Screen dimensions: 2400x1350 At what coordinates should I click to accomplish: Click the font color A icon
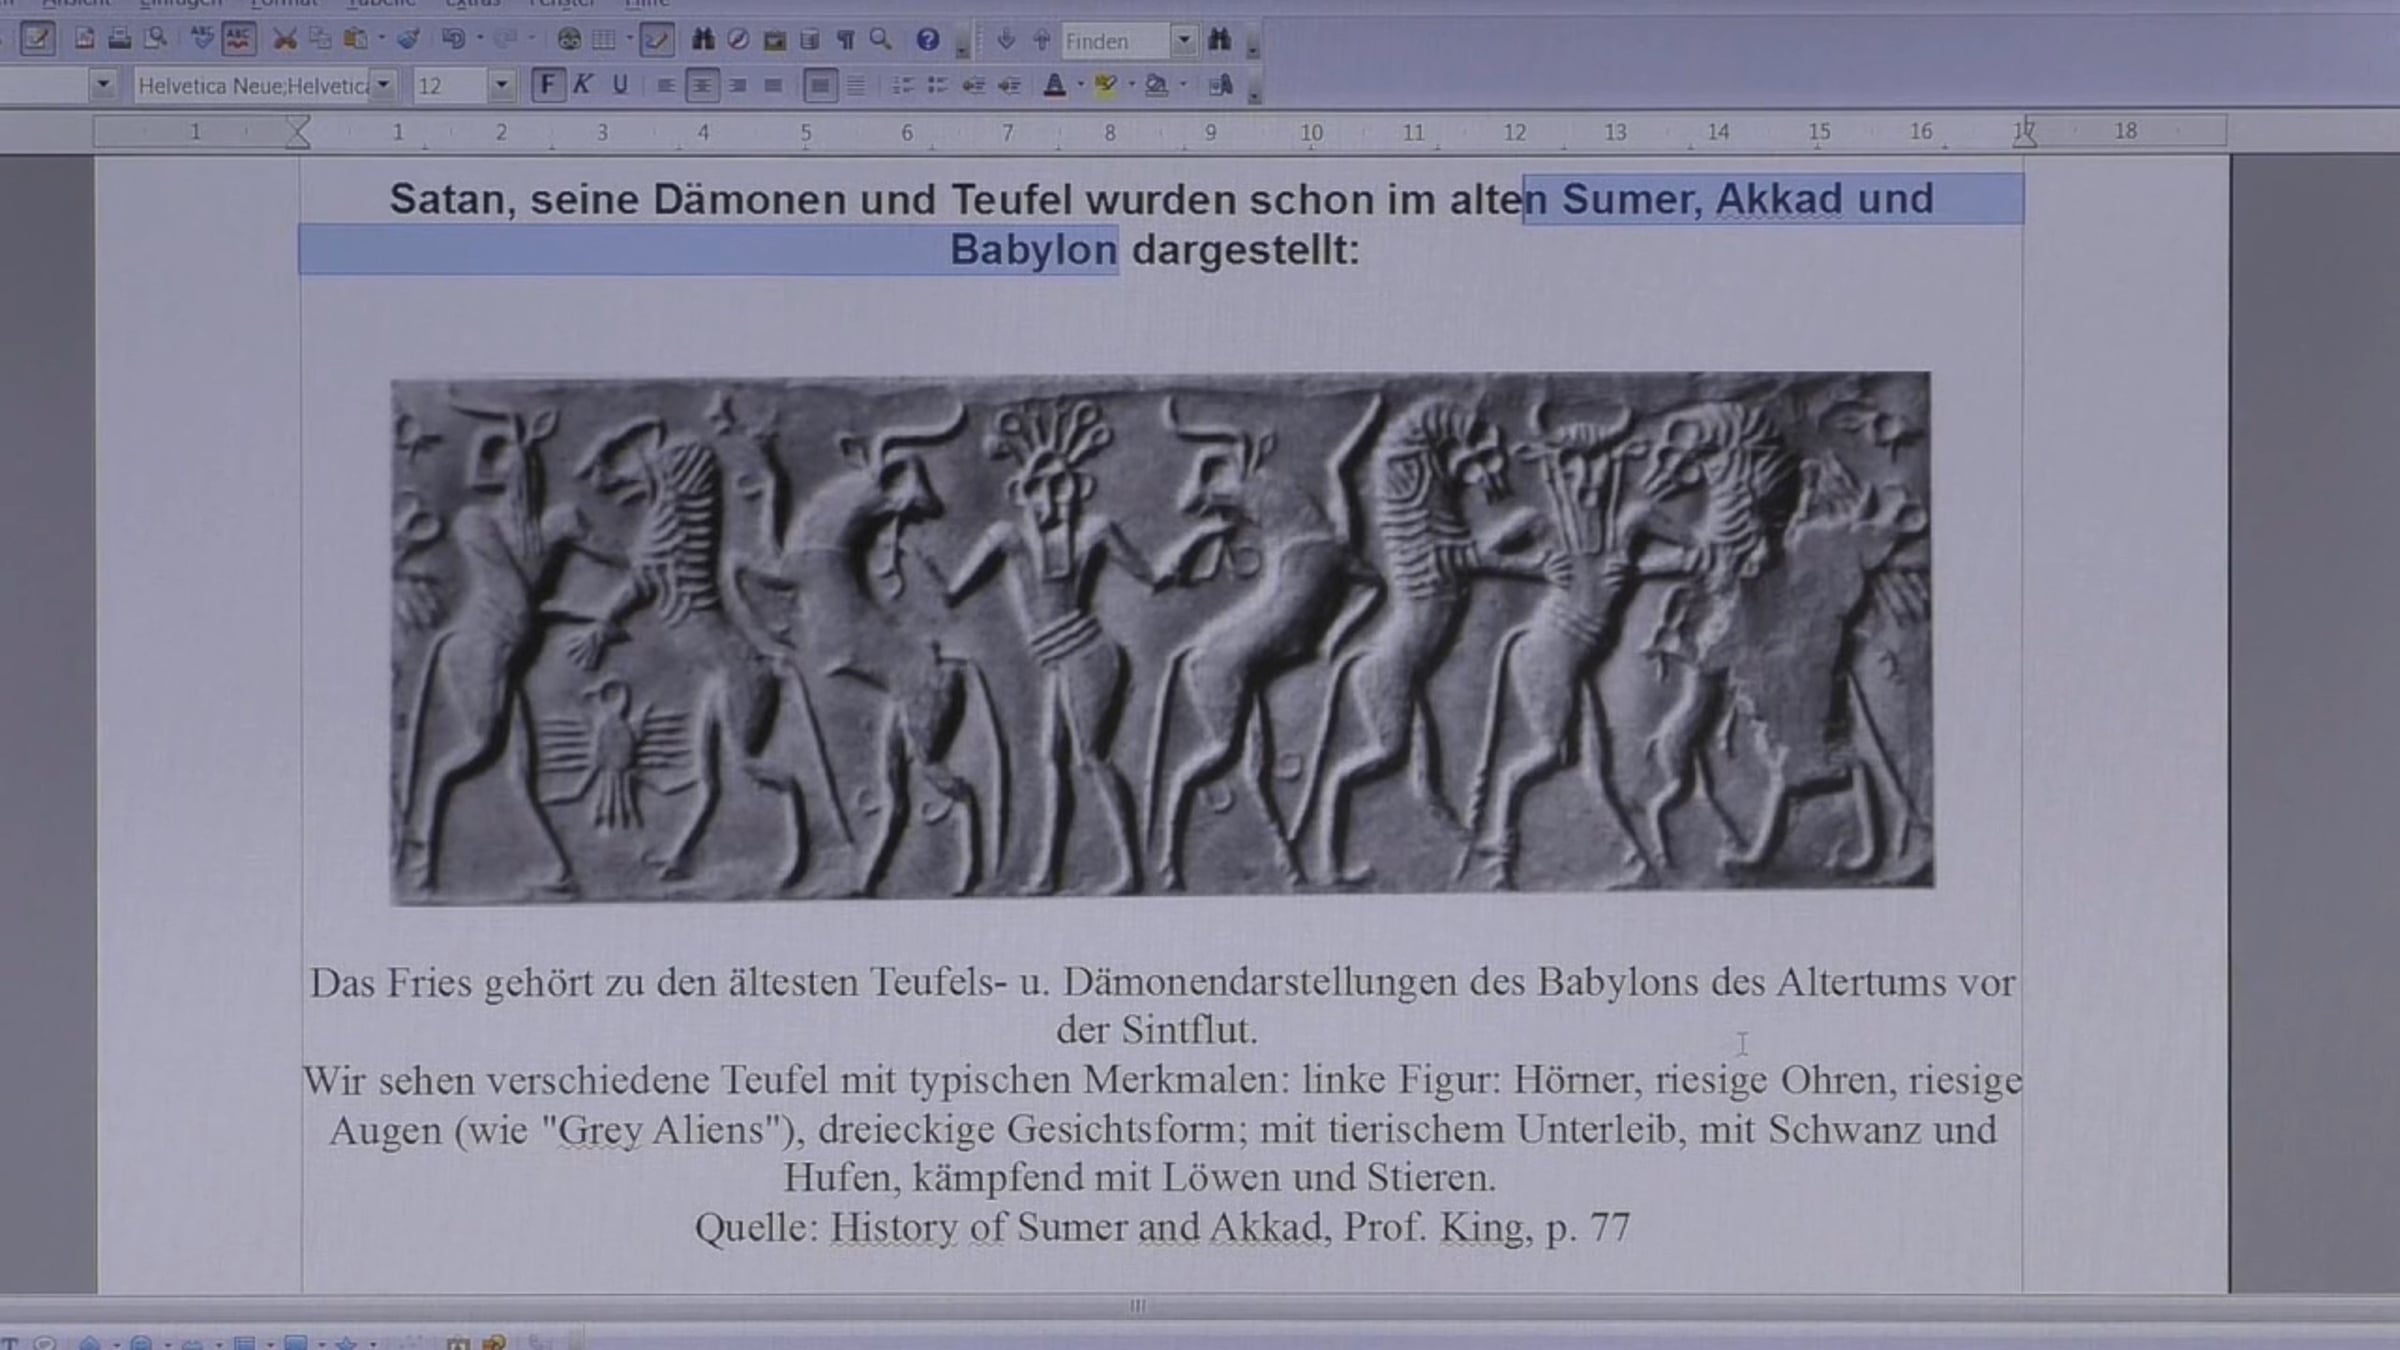pos(1054,86)
